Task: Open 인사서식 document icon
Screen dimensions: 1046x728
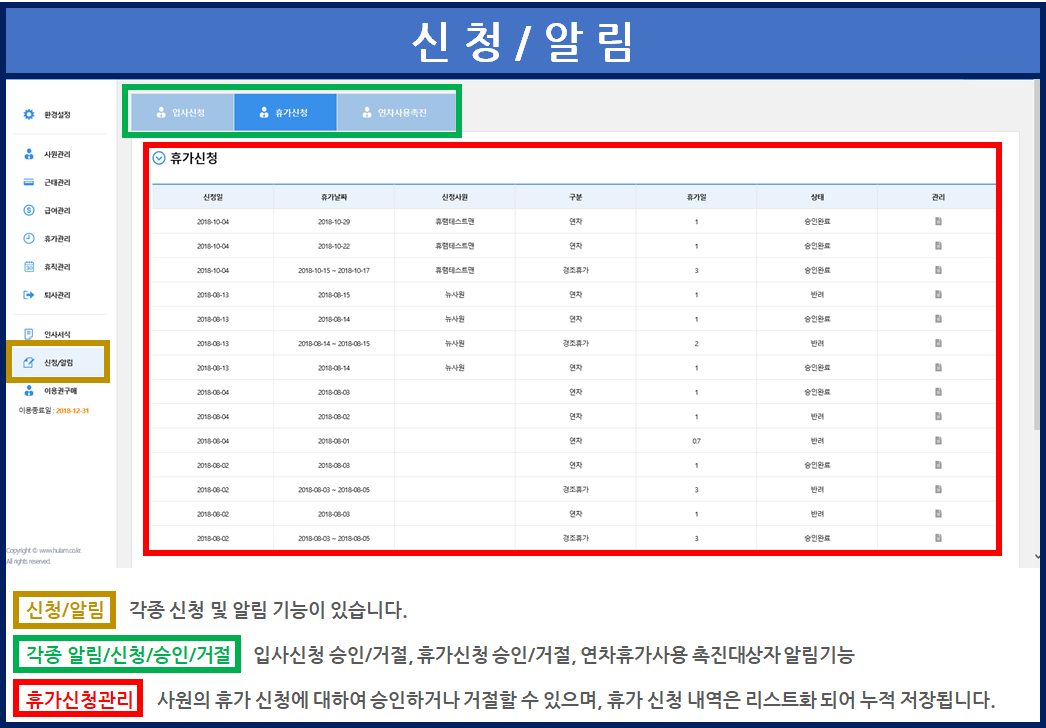Action: pyautogui.click(x=29, y=334)
